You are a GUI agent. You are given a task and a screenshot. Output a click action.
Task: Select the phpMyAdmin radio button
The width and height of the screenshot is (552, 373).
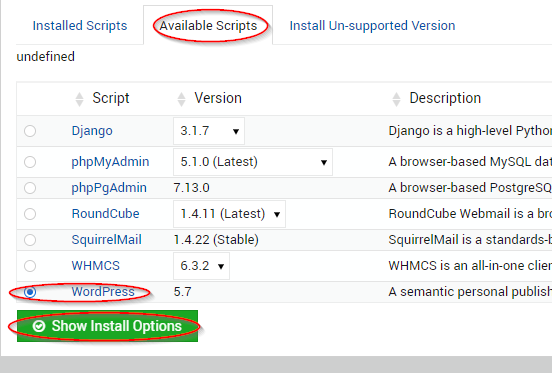(30, 162)
